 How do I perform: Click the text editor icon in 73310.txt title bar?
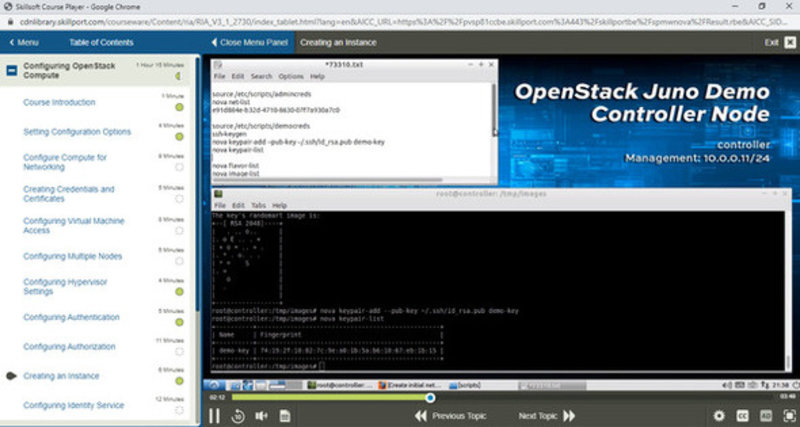(218, 65)
